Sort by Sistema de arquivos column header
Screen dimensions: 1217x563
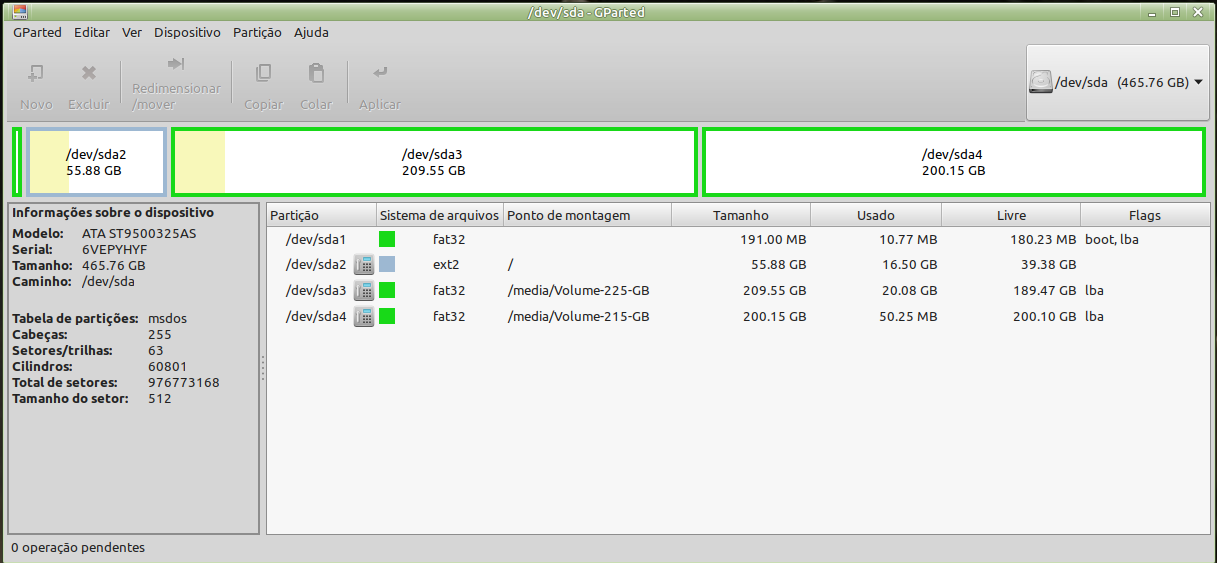(x=439, y=215)
